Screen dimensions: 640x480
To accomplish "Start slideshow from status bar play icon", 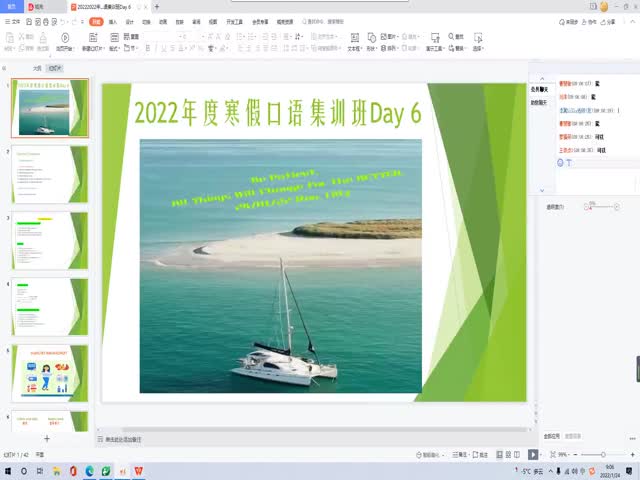I will pos(533,455).
